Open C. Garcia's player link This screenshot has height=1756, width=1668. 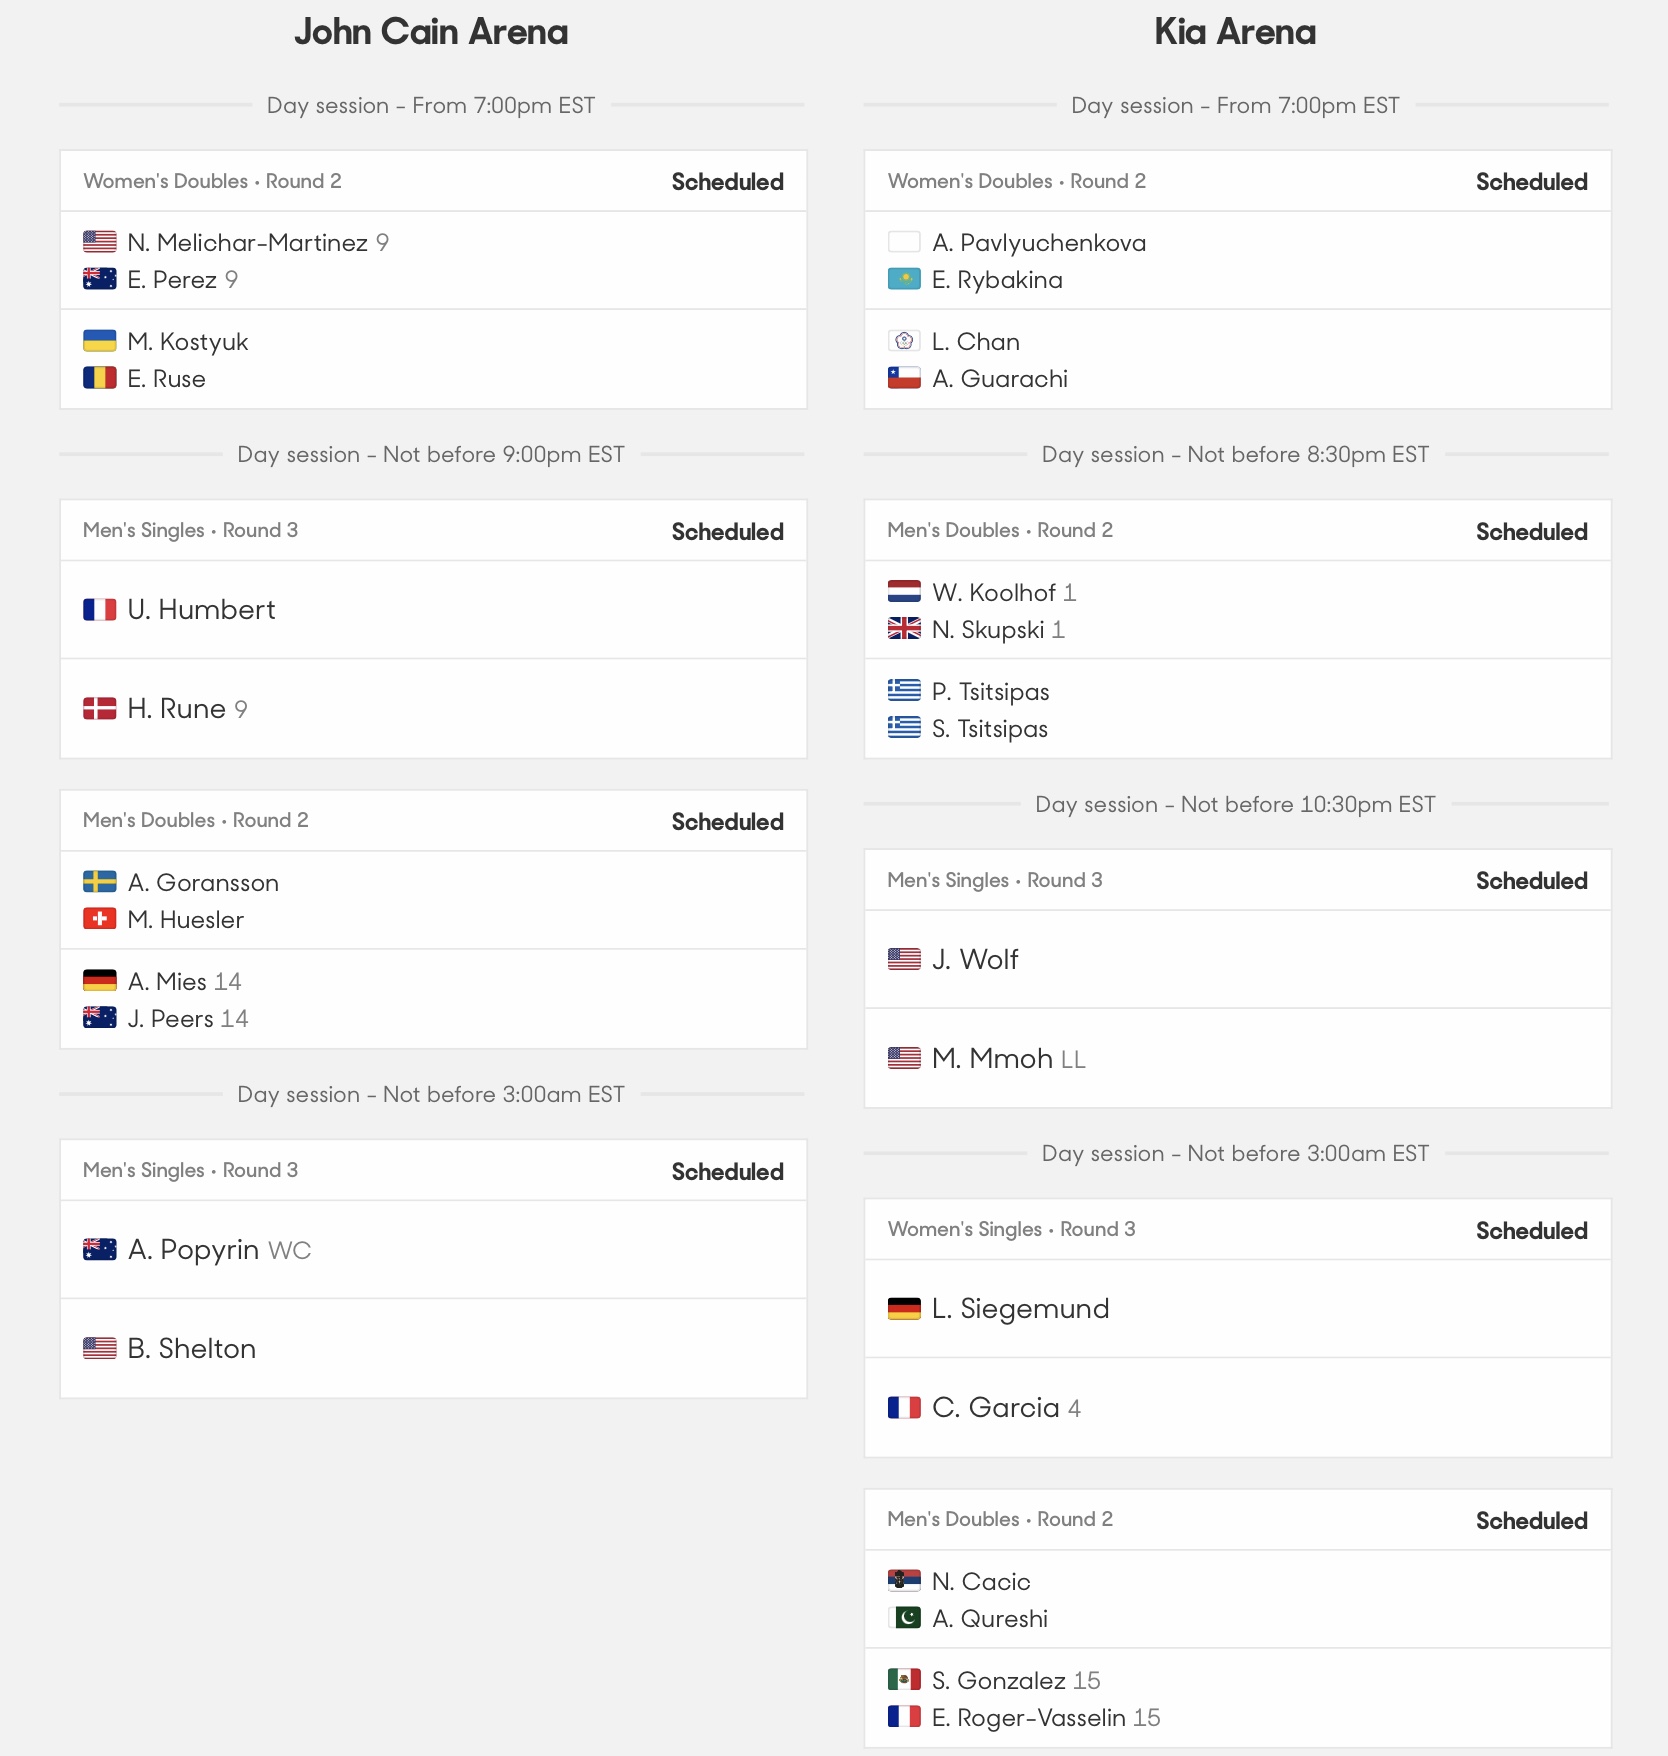(x=995, y=1408)
